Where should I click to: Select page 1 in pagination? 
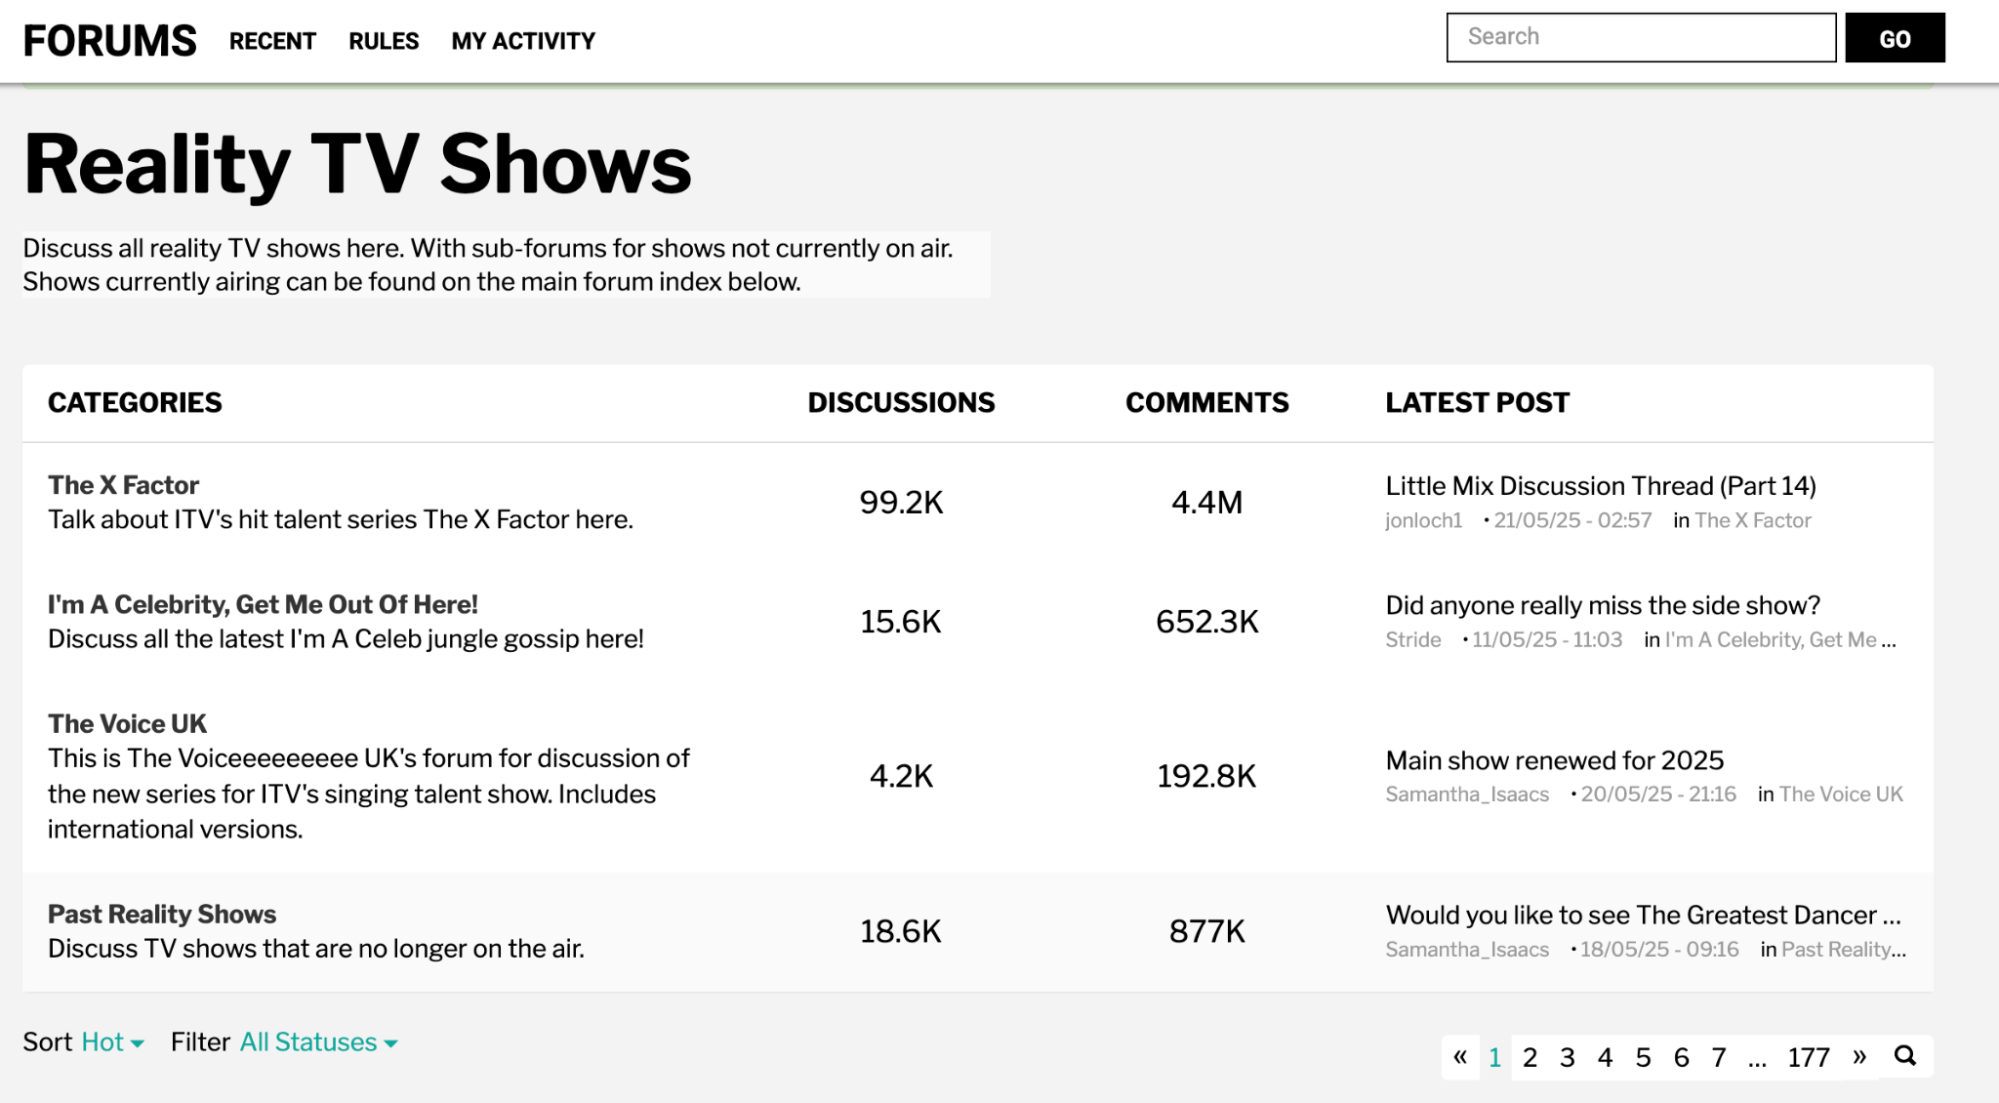tap(1494, 1057)
